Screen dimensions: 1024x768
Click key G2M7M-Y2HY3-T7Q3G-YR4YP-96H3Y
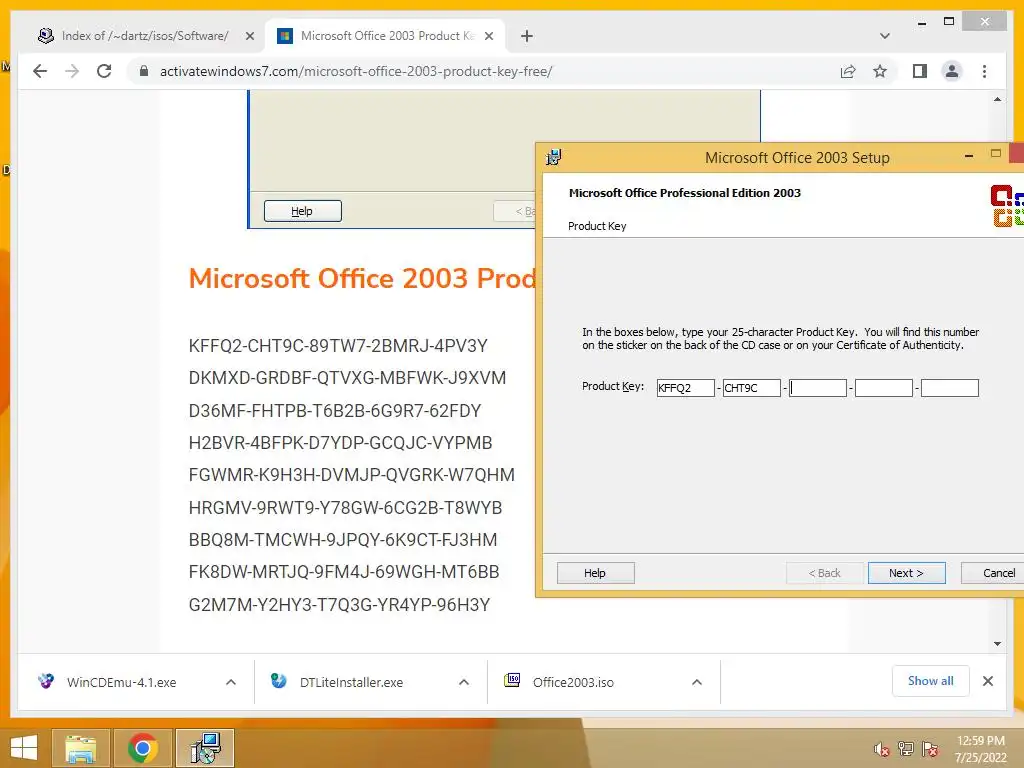[339, 605]
